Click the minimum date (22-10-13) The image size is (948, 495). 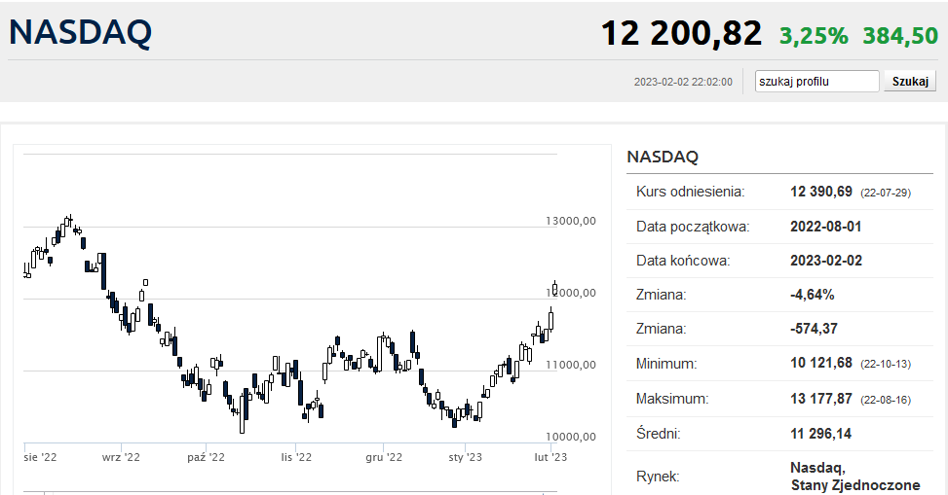coord(885,364)
